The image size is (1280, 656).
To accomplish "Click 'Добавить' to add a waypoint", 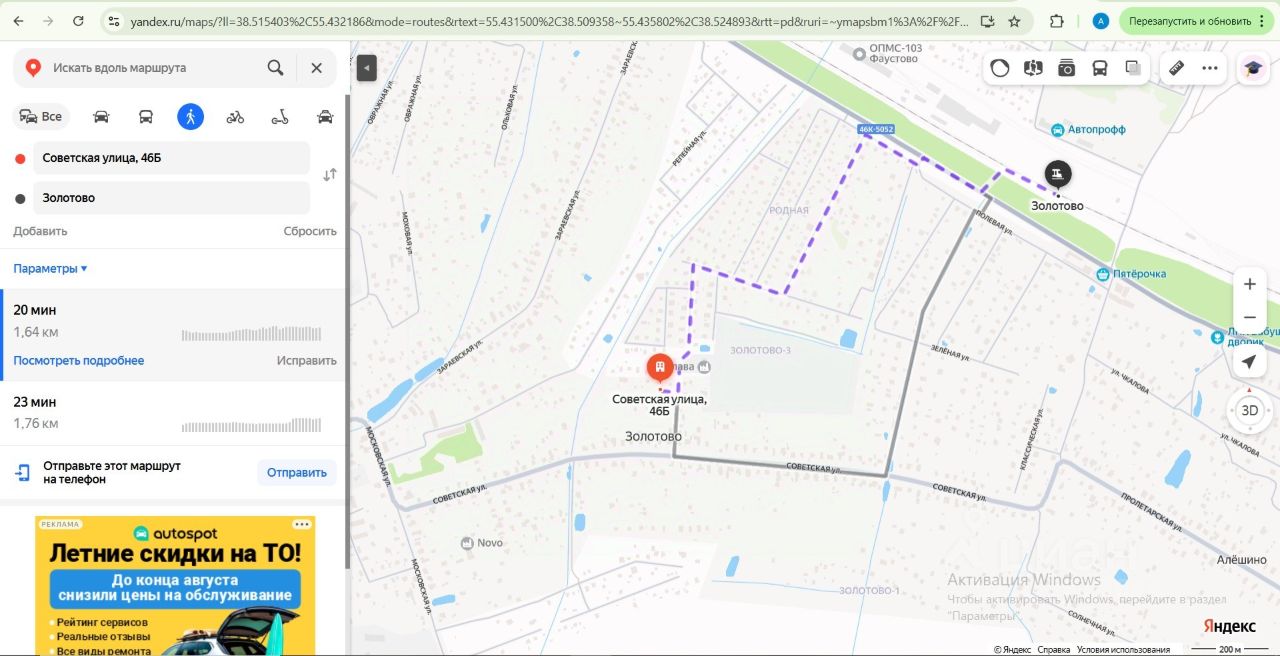I will click(x=40, y=231).
